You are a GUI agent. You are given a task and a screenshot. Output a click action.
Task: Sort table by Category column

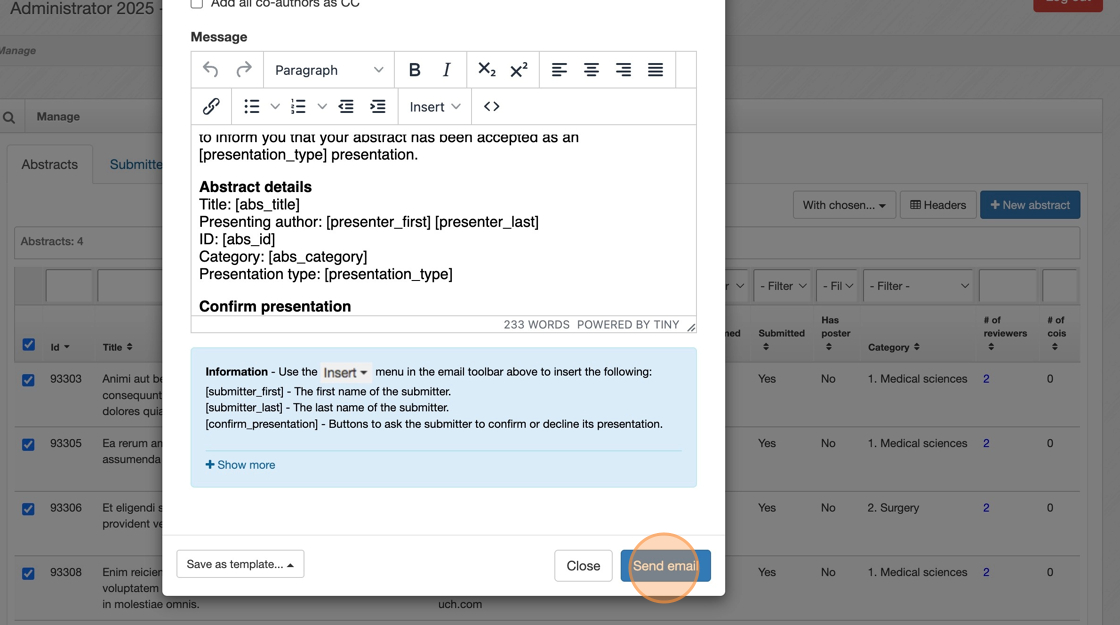click(916, 347)
